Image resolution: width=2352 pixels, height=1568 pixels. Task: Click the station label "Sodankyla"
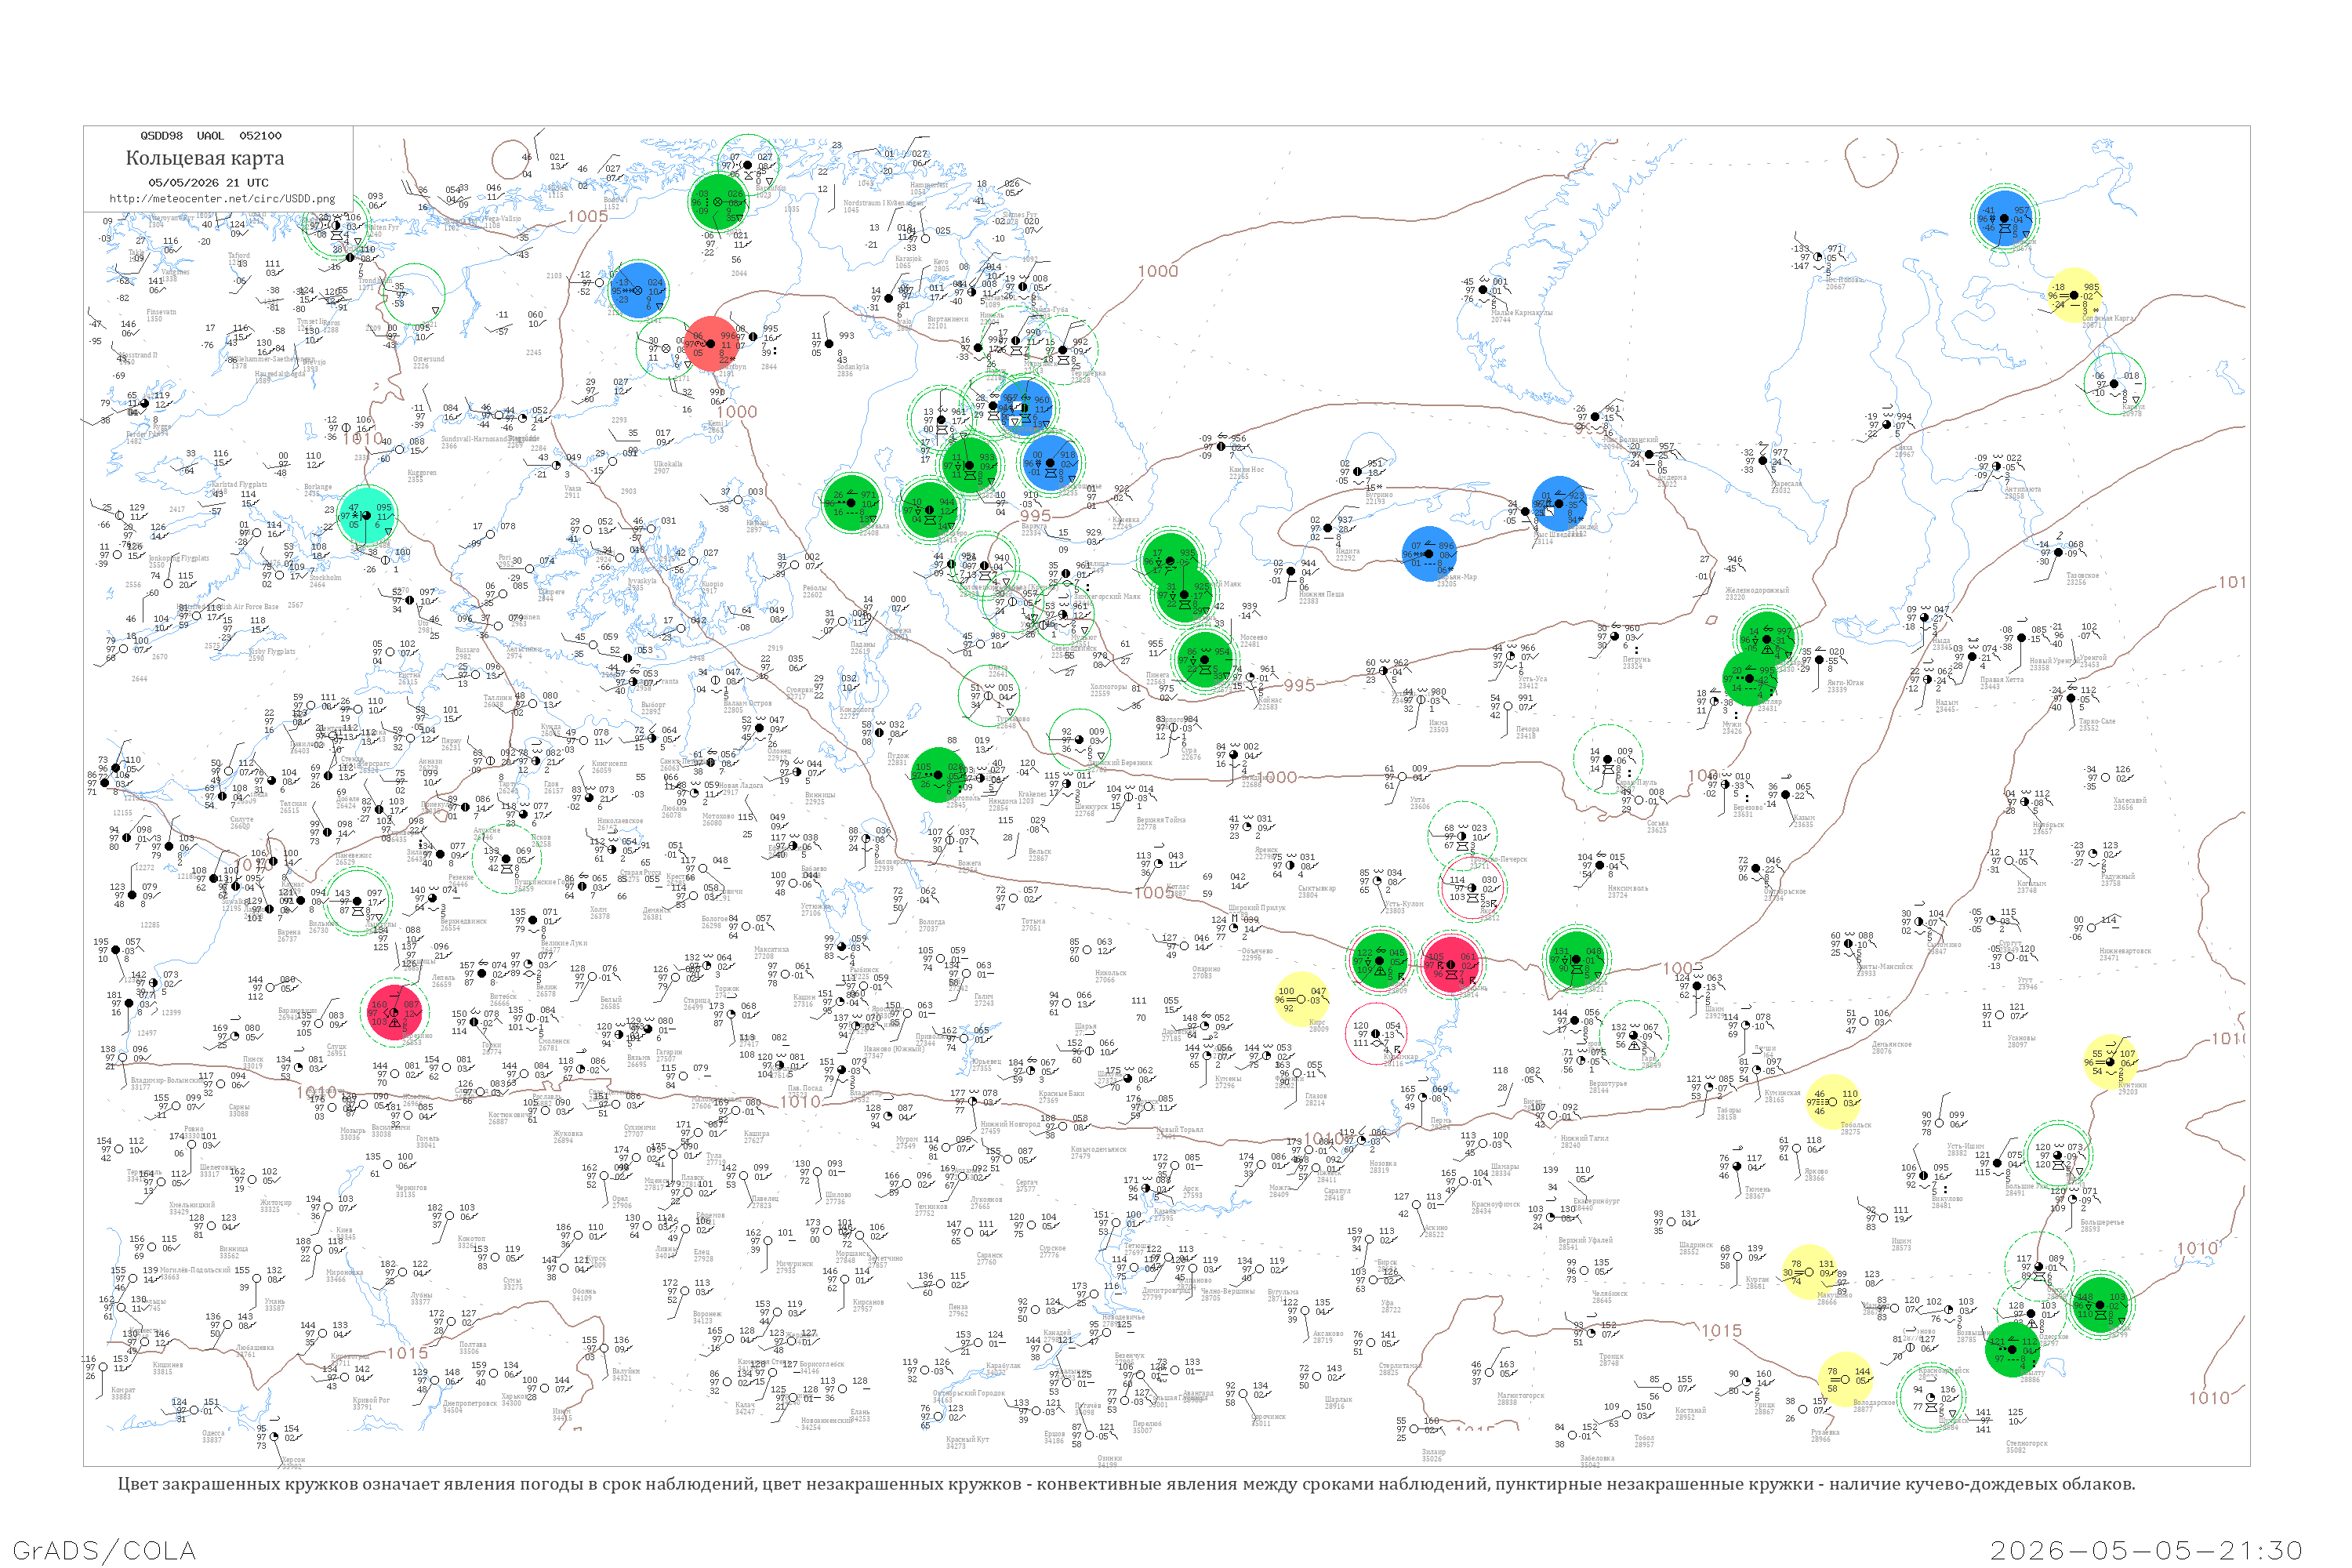pyautogui.click(x=853, y=368)
